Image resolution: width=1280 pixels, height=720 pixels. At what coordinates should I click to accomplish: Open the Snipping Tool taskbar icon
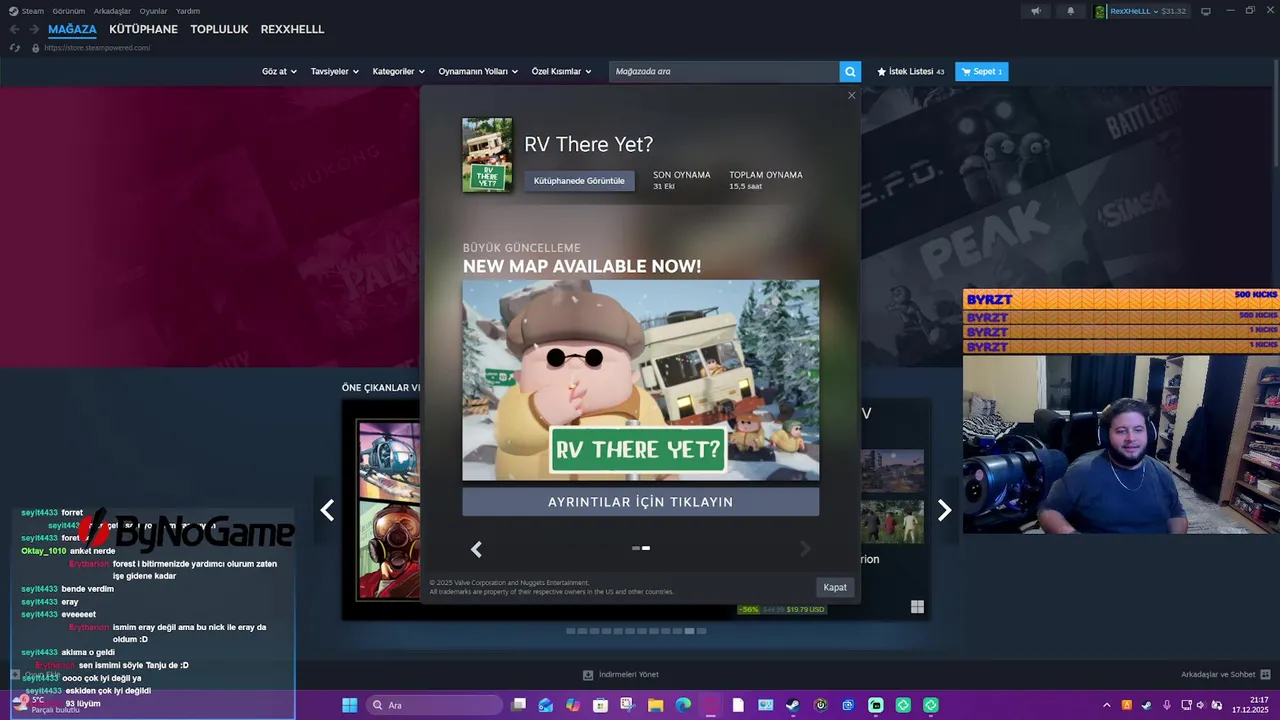(628, 705)
